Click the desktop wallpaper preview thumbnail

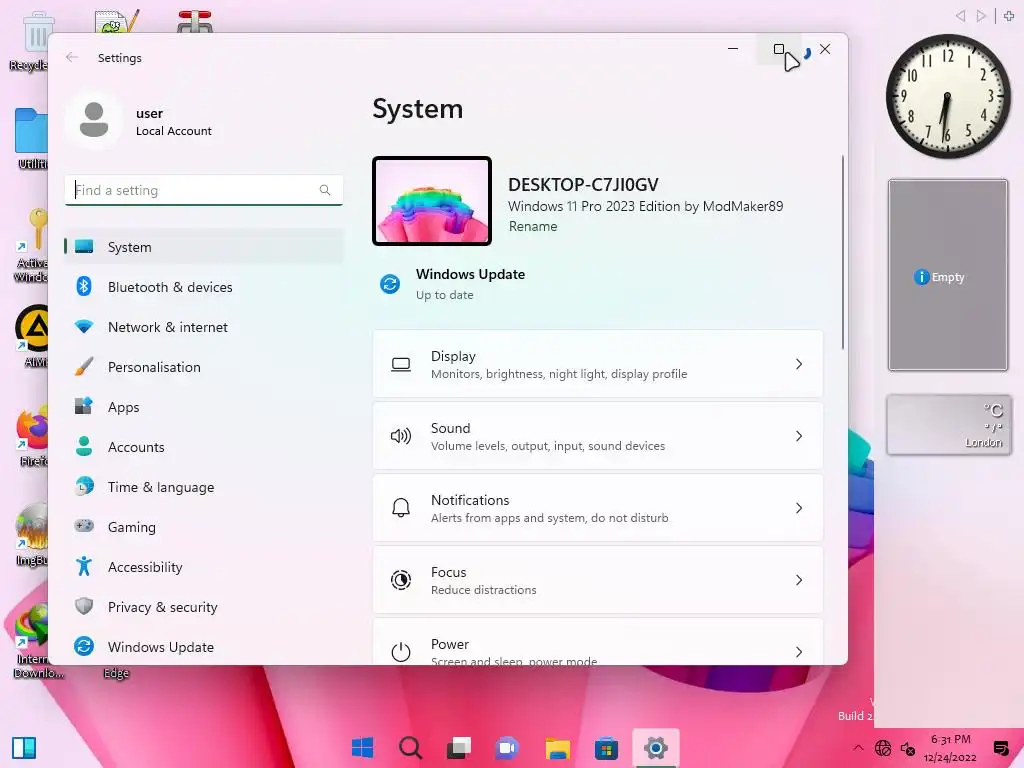point(432,201)
